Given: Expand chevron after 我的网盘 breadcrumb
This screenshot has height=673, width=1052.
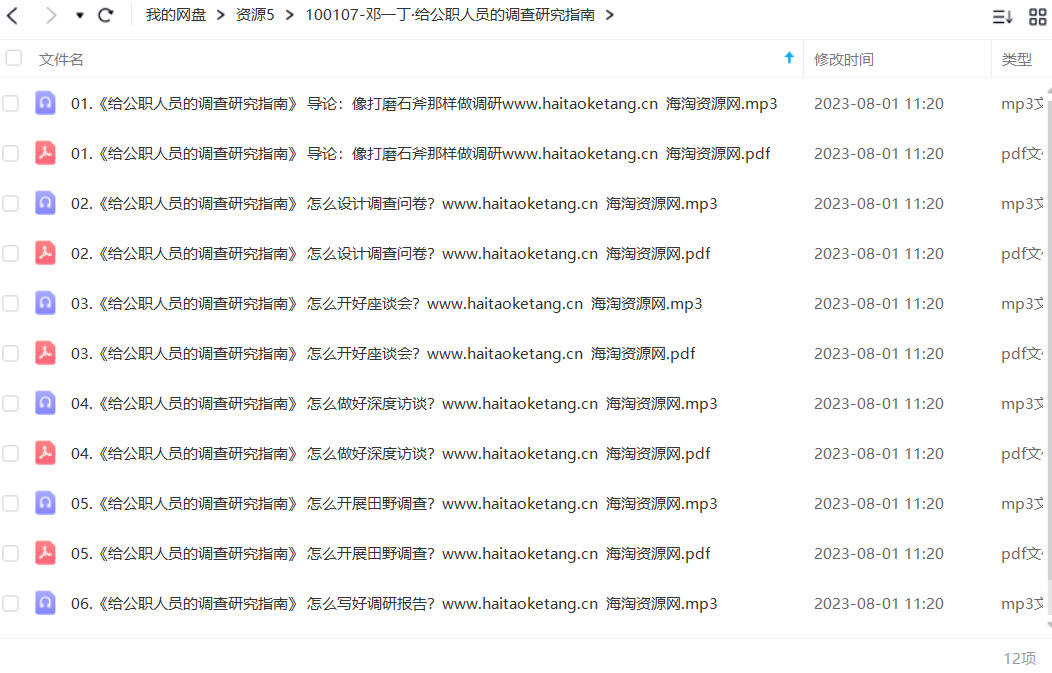Looking at the screenshot, I should tap(220, 15).
